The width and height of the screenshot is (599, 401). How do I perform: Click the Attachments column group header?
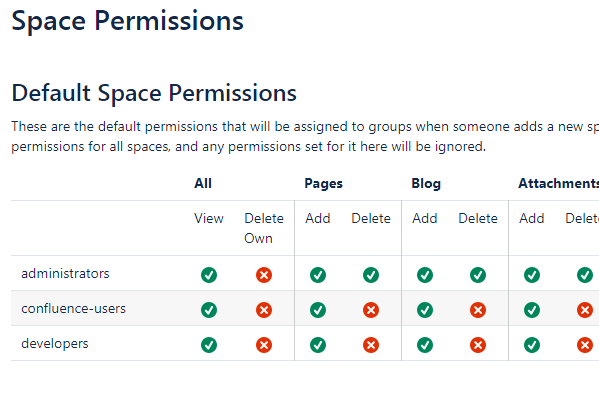559,183
